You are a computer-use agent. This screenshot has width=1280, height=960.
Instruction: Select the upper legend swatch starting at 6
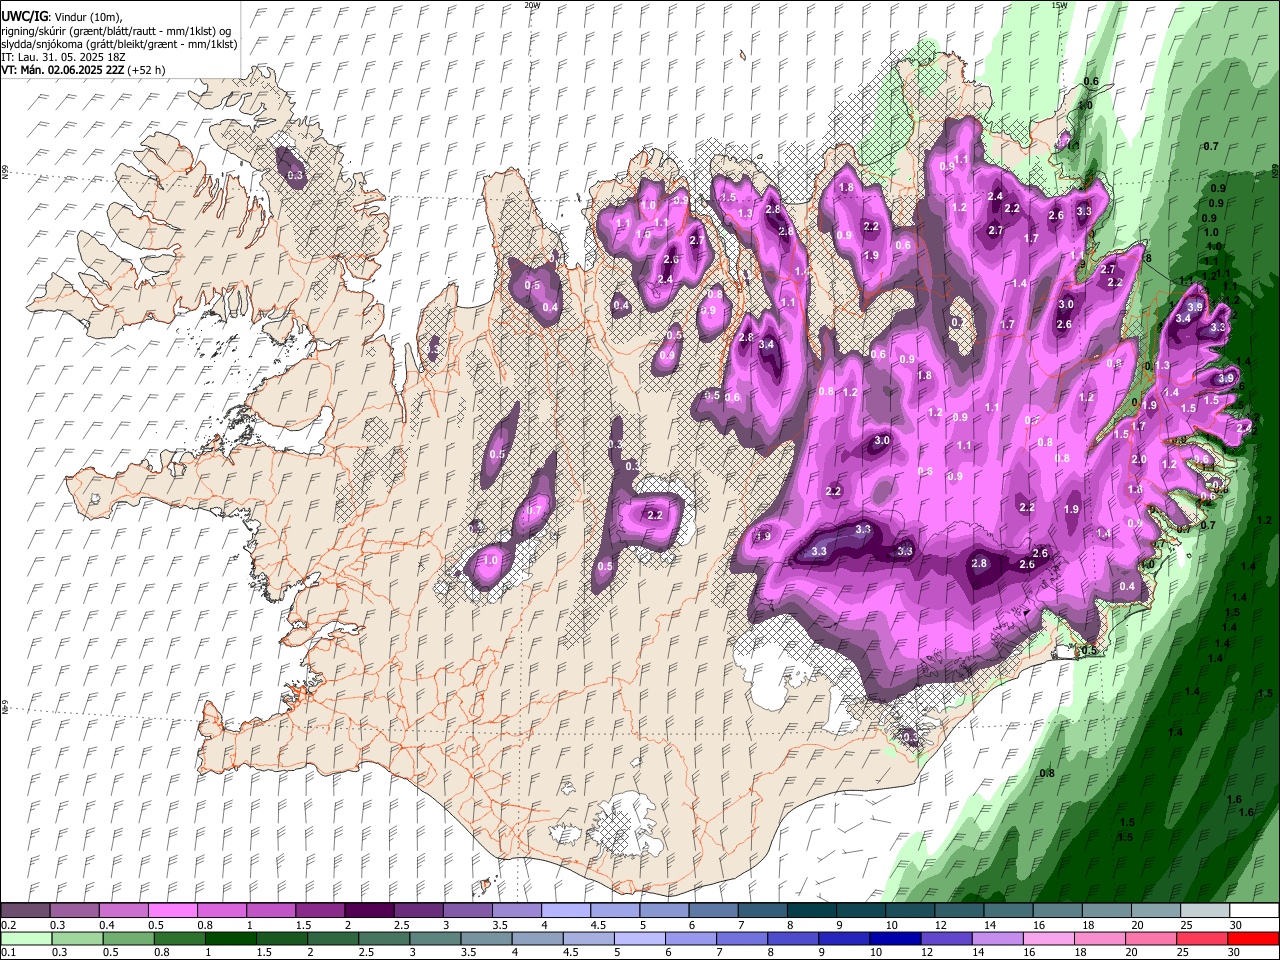pos(713,911)
